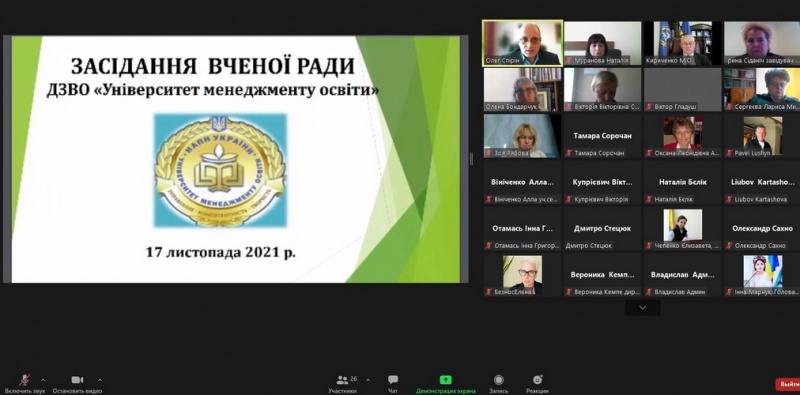The image size is (800, 395).
Task: Click muted mic icon beside Вероника Кемпе дир
Action: pyautogui.click(x=569, y=292)
